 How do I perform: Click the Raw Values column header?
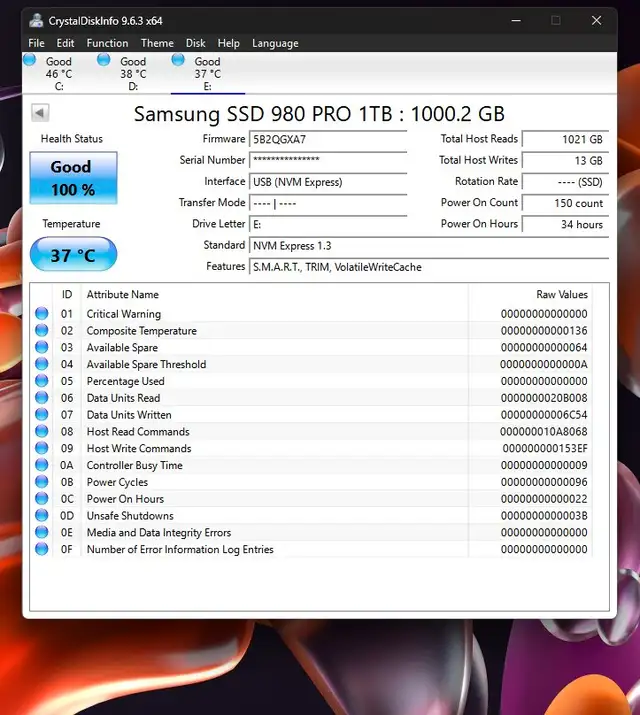pos(562,295)
